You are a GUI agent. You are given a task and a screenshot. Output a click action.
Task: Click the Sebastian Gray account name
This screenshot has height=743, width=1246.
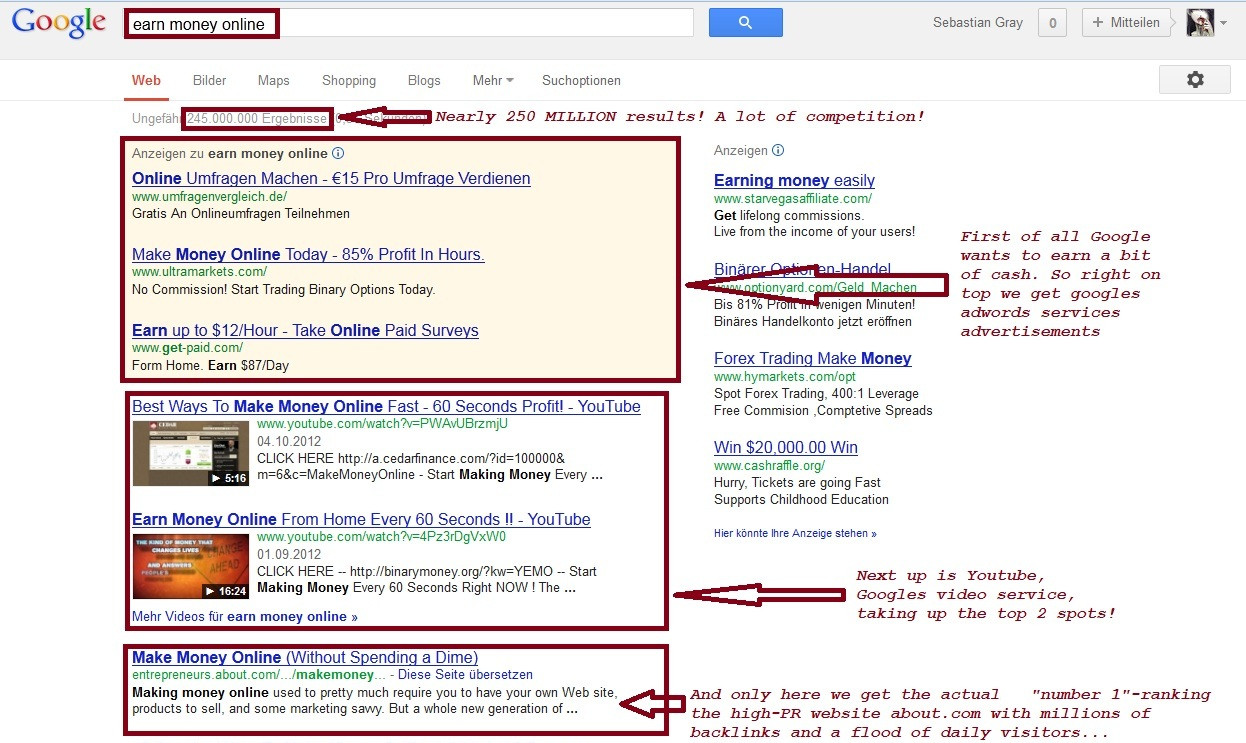coord(978,23)
